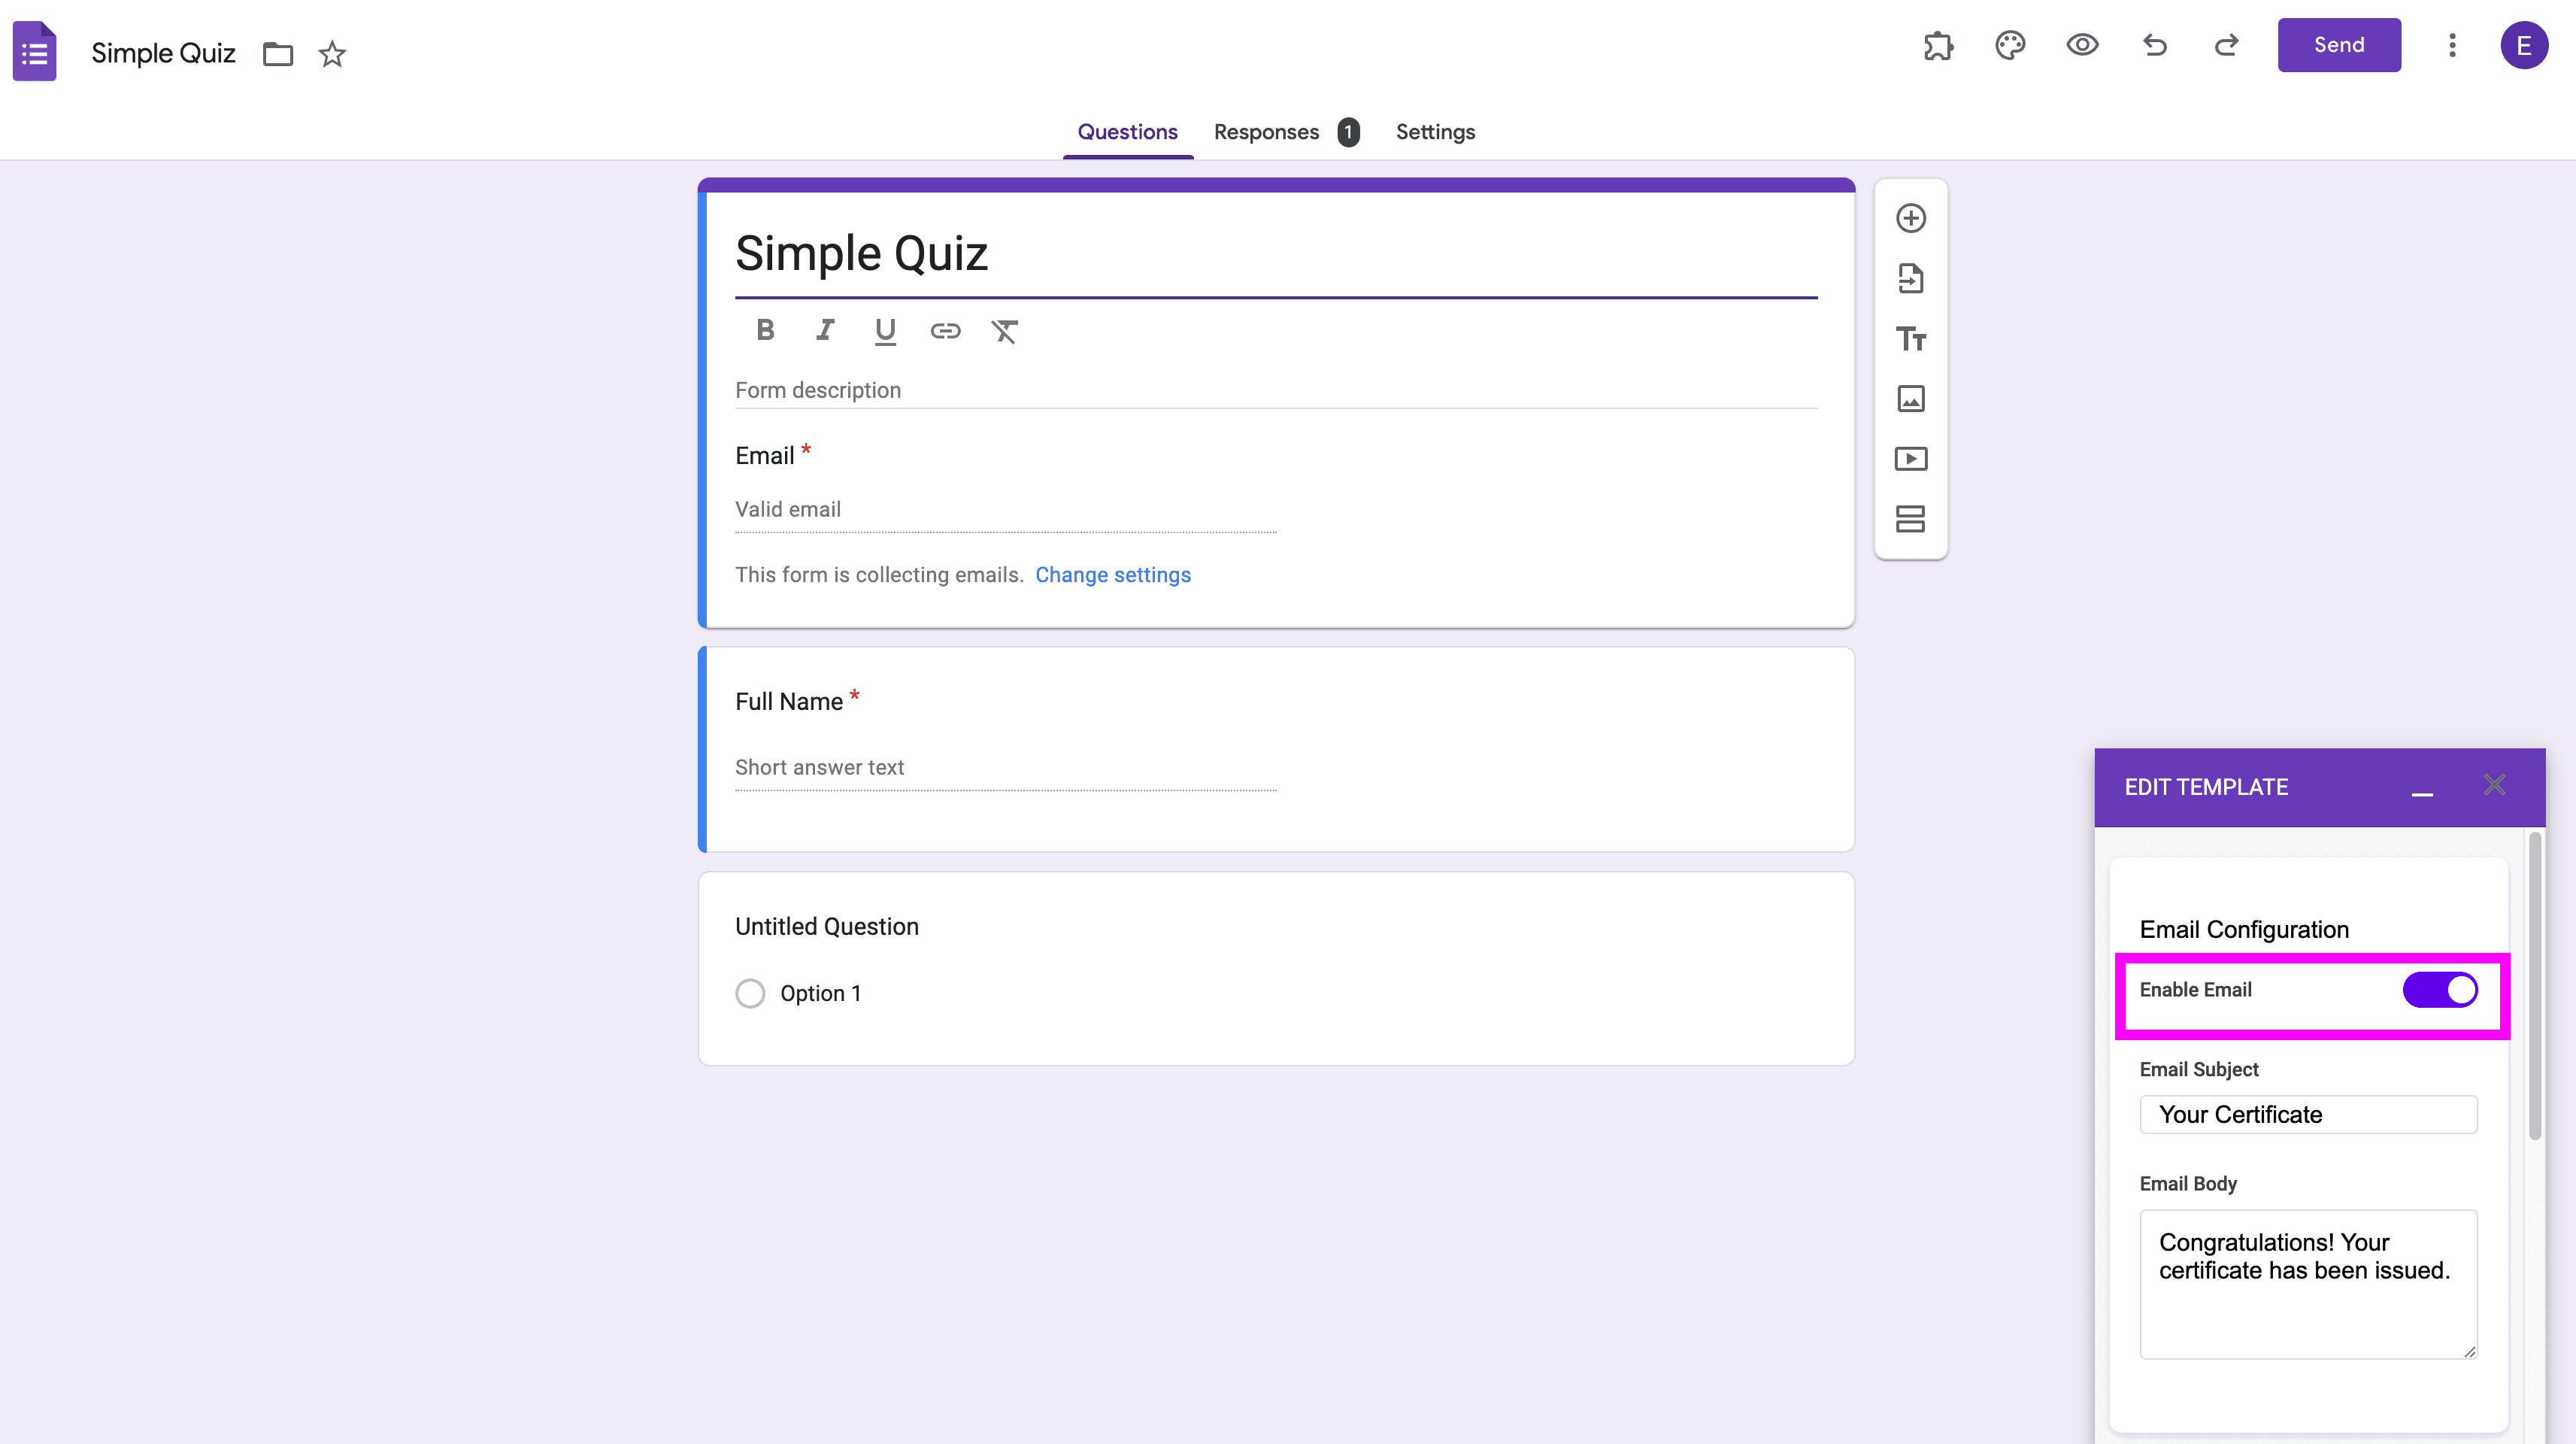
Task: Add a new section to form
Action: 1910,519
